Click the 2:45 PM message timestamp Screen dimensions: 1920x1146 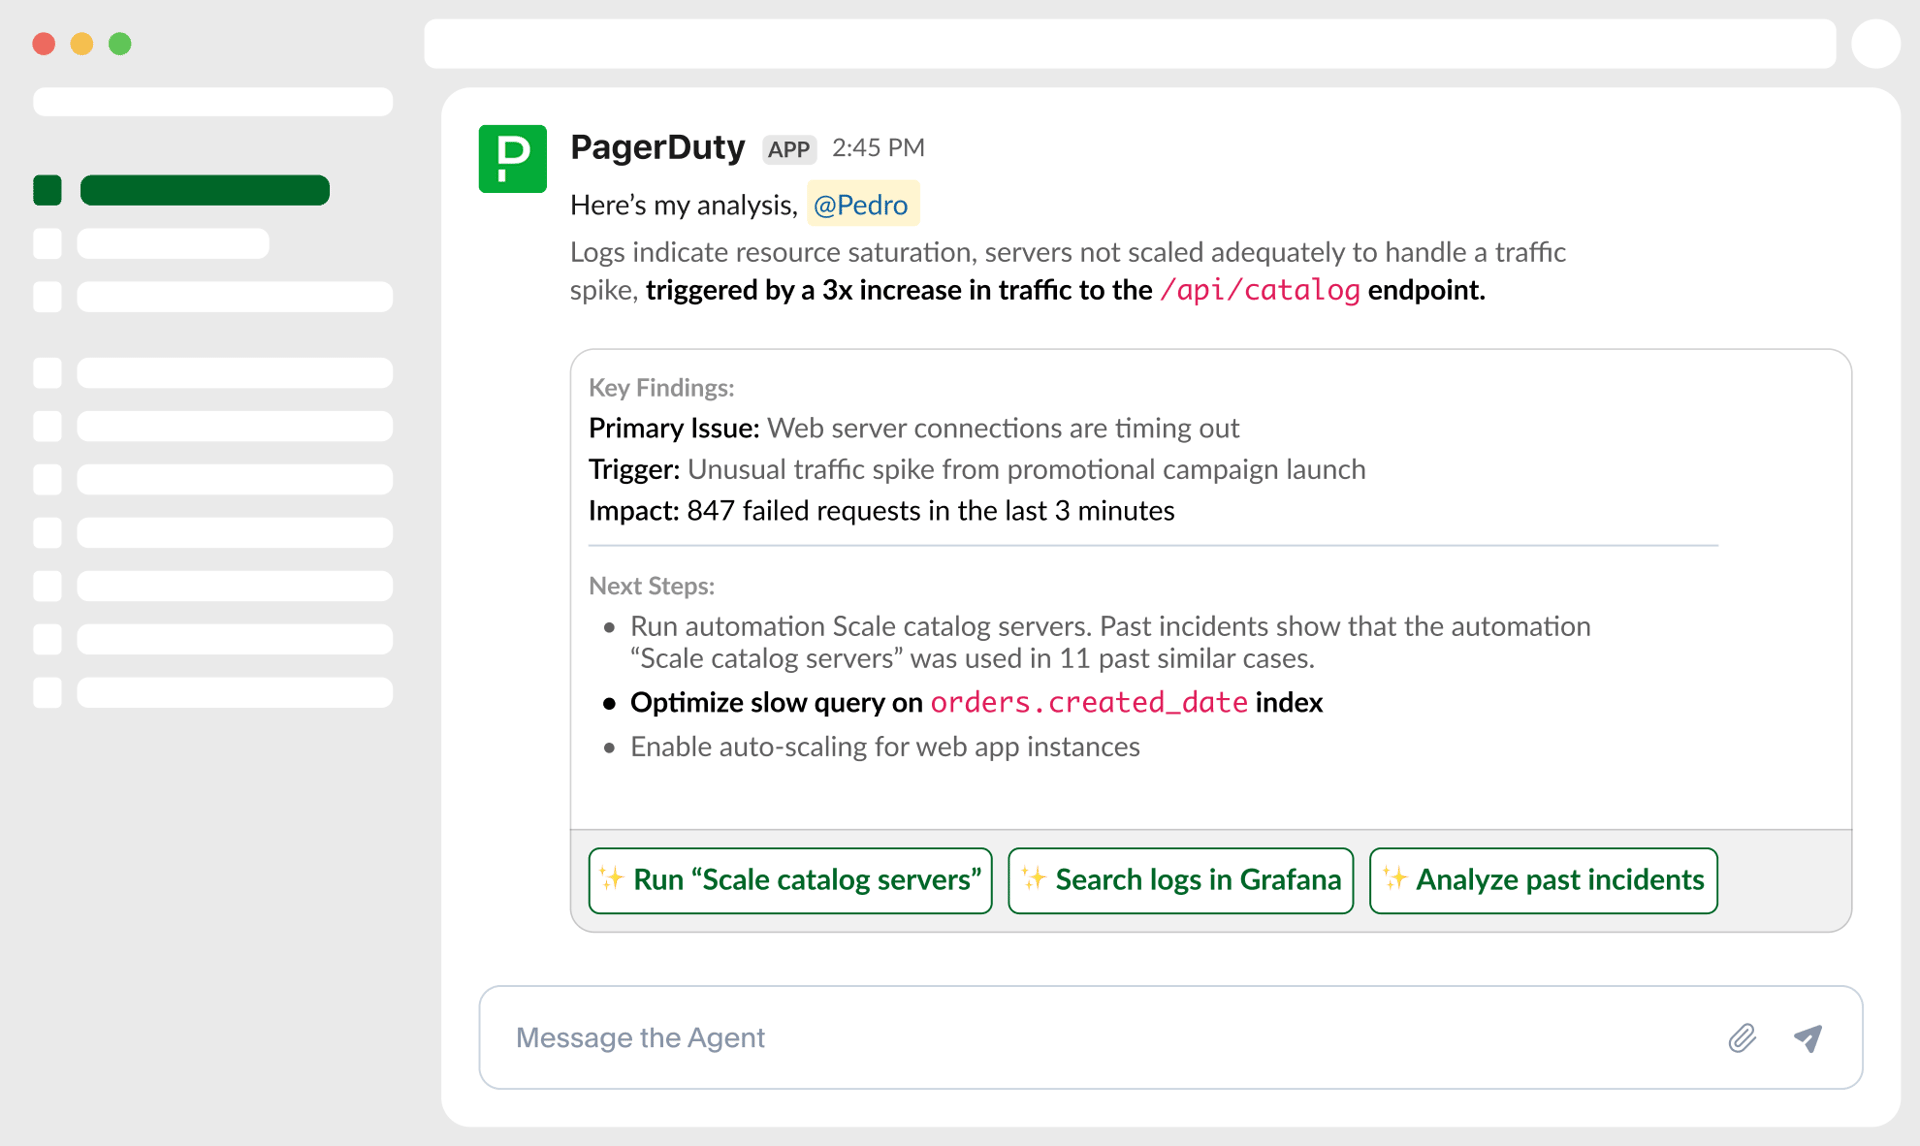878,148
